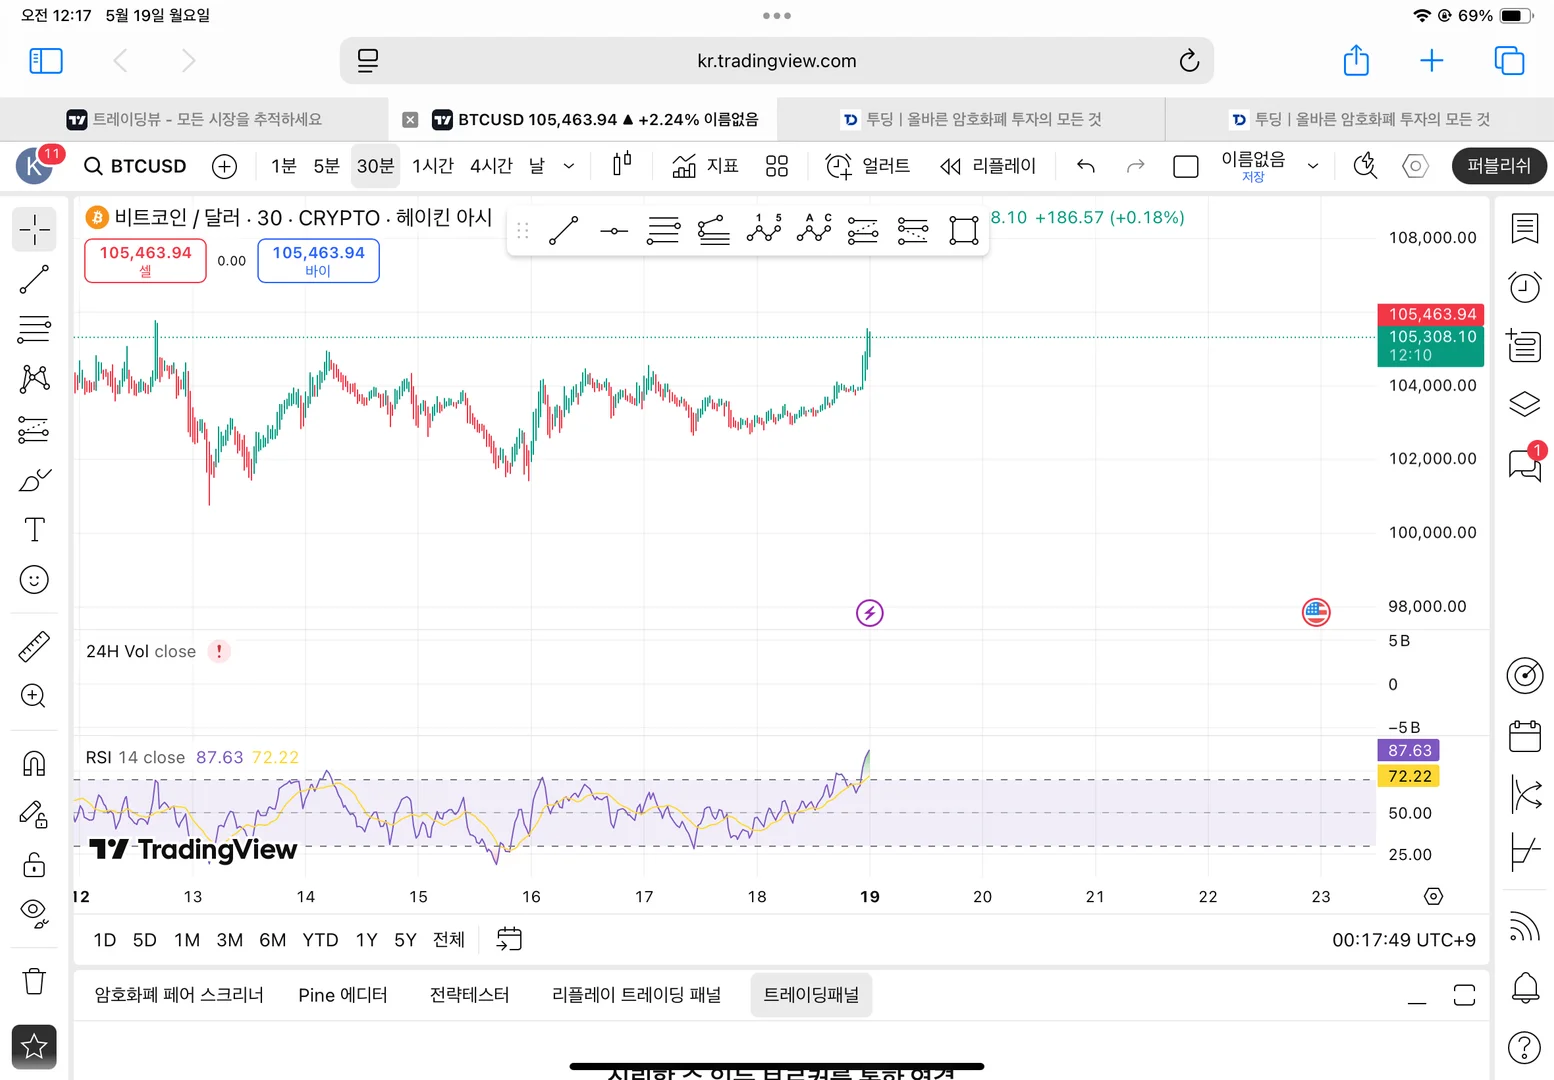Select the trend line tool in left sidebar
The height and width of the screenshot is (1080, 1554).
click(x=34, y=279)
